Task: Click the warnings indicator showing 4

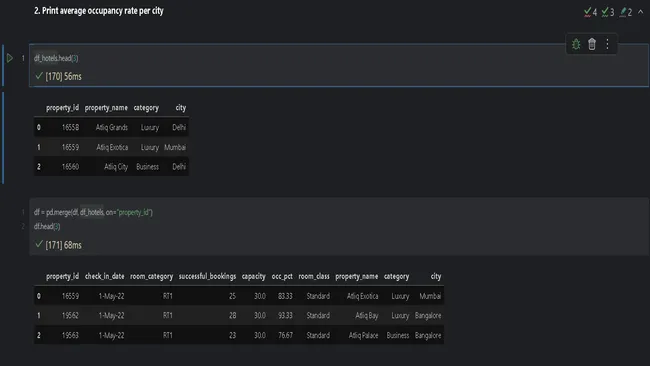Action: tap(590, 12)
